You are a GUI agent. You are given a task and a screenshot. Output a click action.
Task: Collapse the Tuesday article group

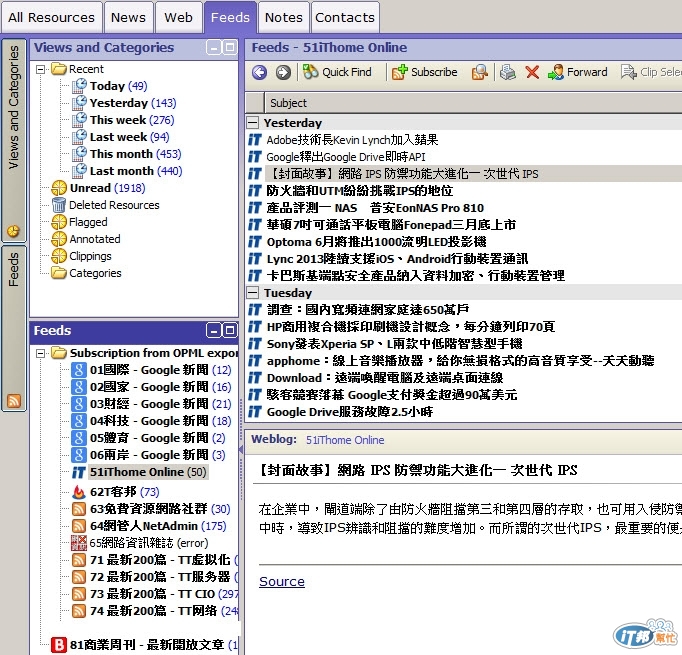pyautogui.click(x=253, y=293)
